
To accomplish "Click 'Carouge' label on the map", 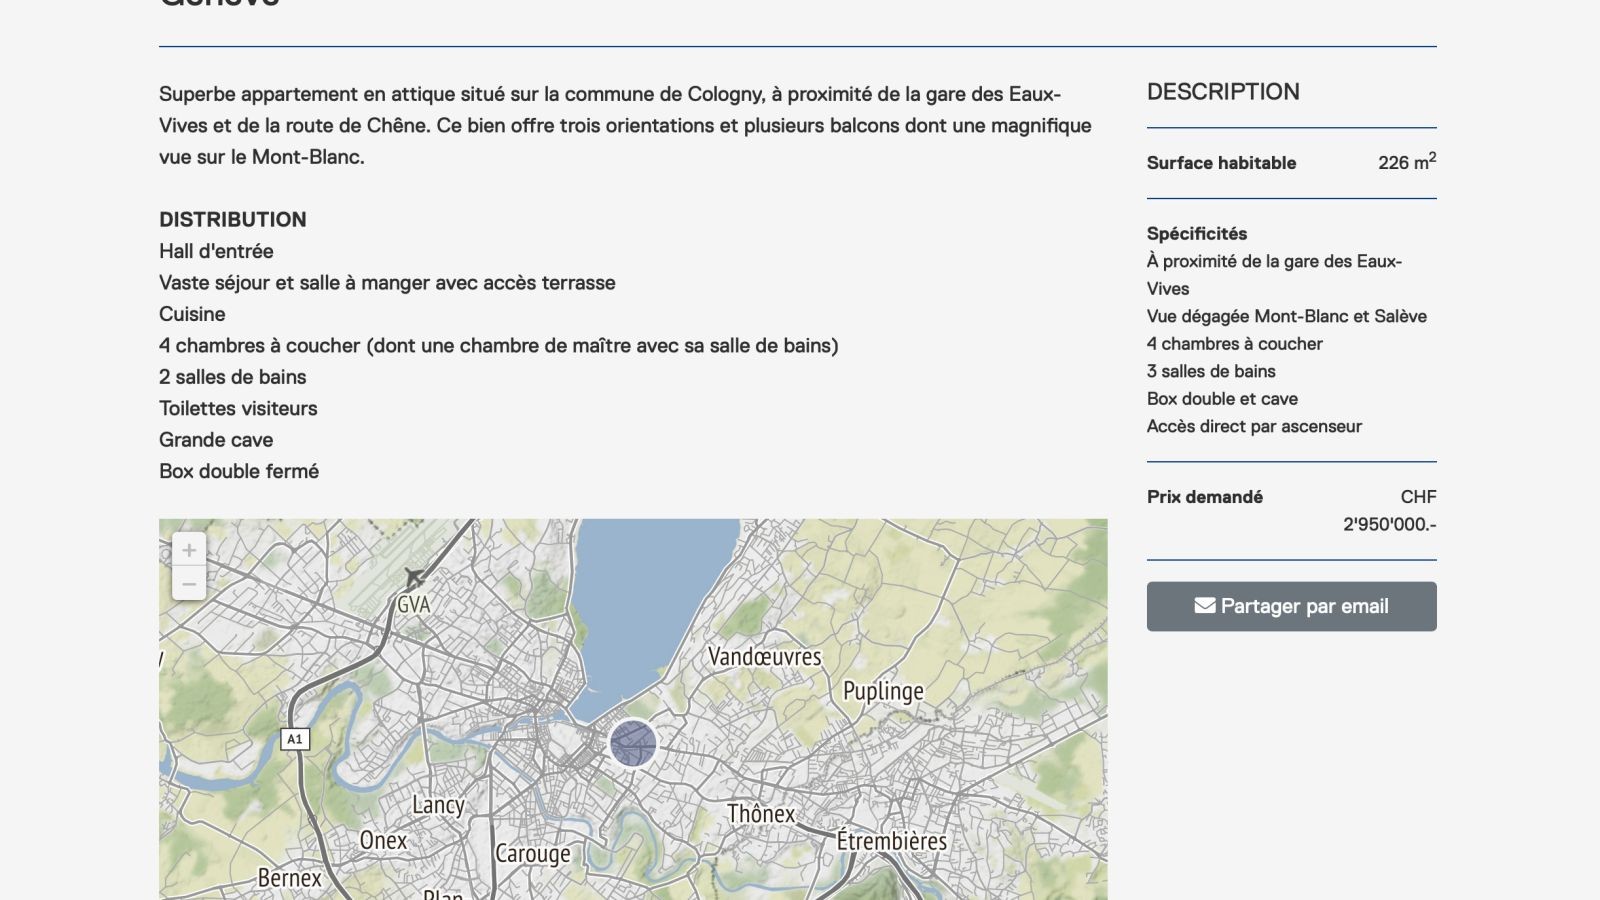I will (x=533, y=854).
